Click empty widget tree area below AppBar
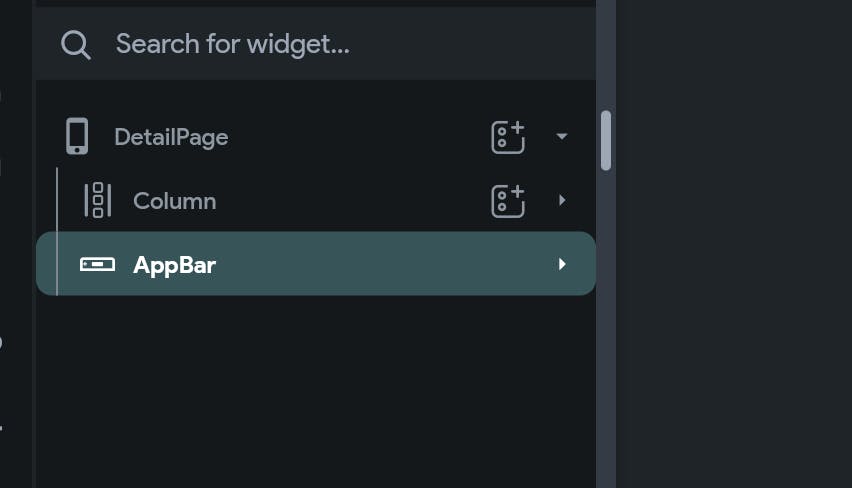Image resolution: width=852 pixels, height=488 pixels. (300, 390)
